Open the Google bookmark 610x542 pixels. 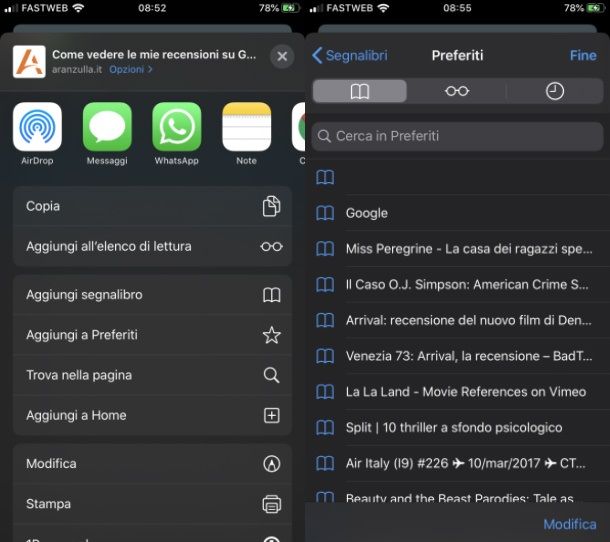[460, 213]
